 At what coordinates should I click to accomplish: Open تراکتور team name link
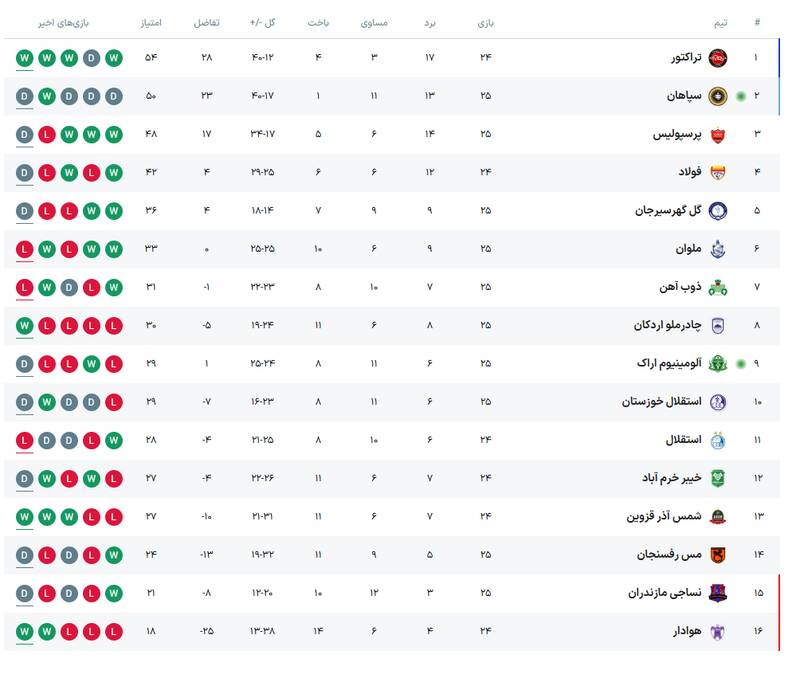click(686, 58)
